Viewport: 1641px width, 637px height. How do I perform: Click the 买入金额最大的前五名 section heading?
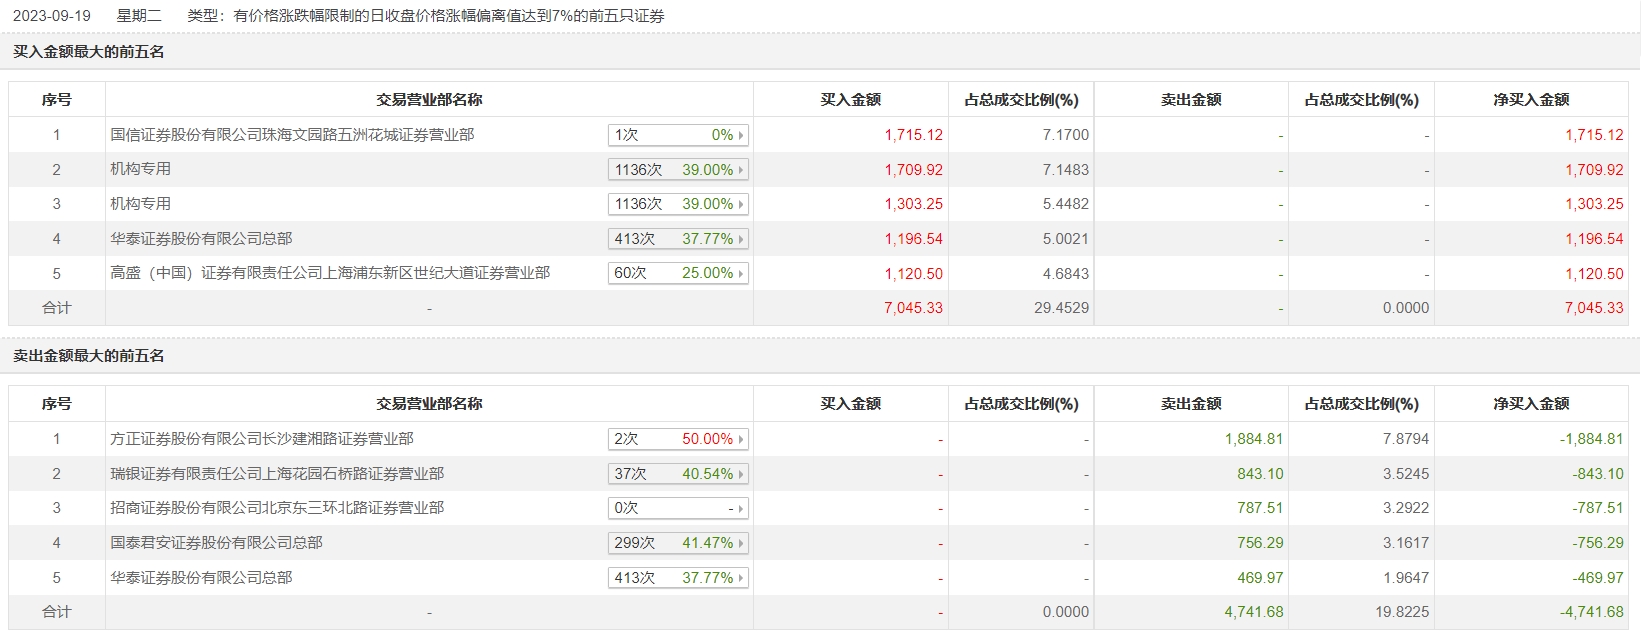click(89, 52)
